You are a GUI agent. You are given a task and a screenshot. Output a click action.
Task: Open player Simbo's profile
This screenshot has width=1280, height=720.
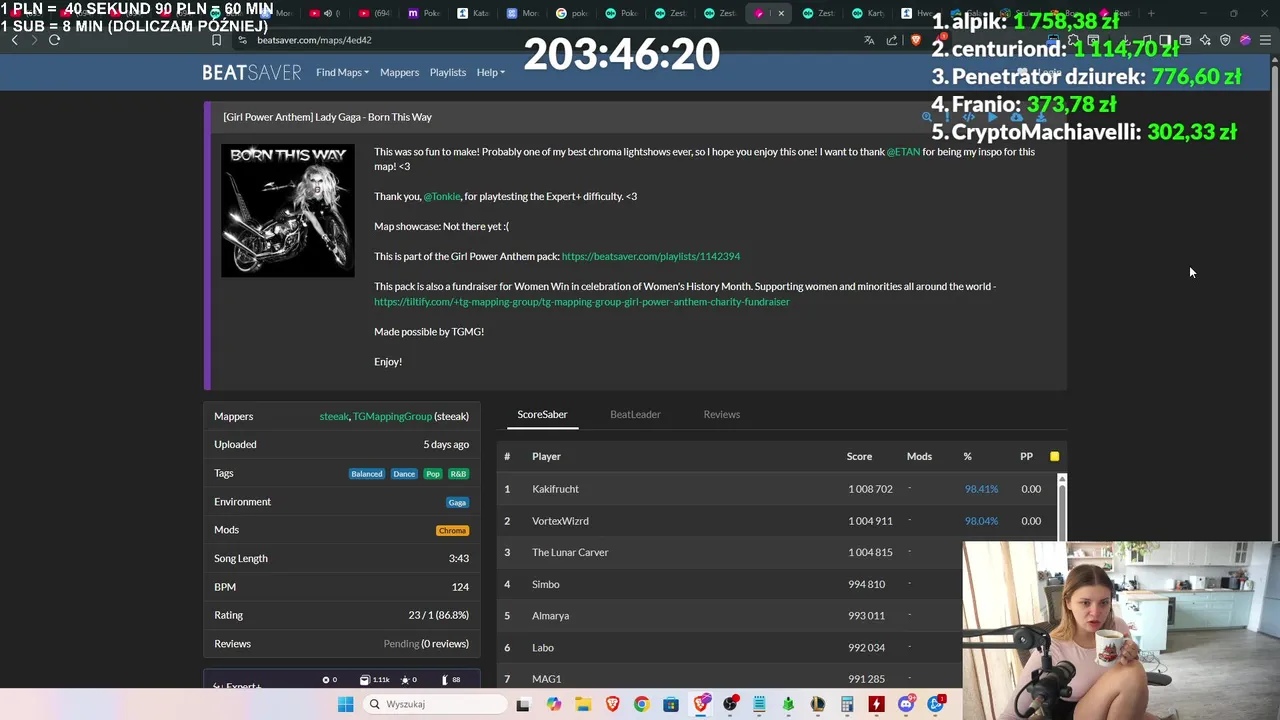tap(546, 584)
